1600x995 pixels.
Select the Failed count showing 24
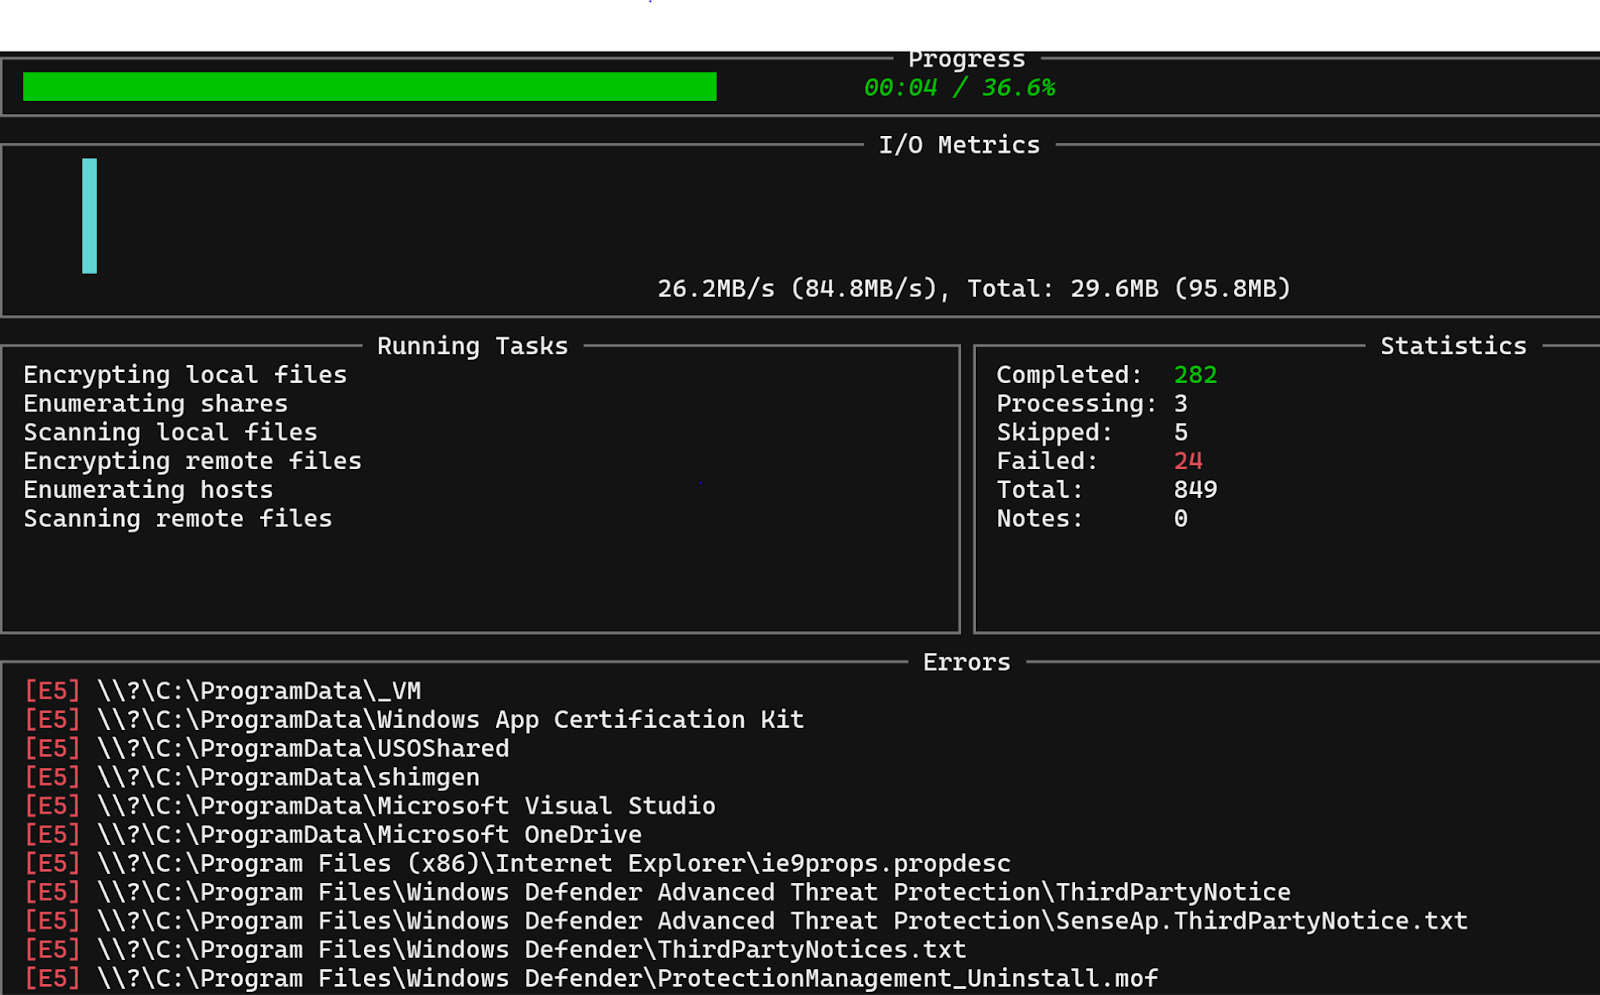click(1188, 461)
